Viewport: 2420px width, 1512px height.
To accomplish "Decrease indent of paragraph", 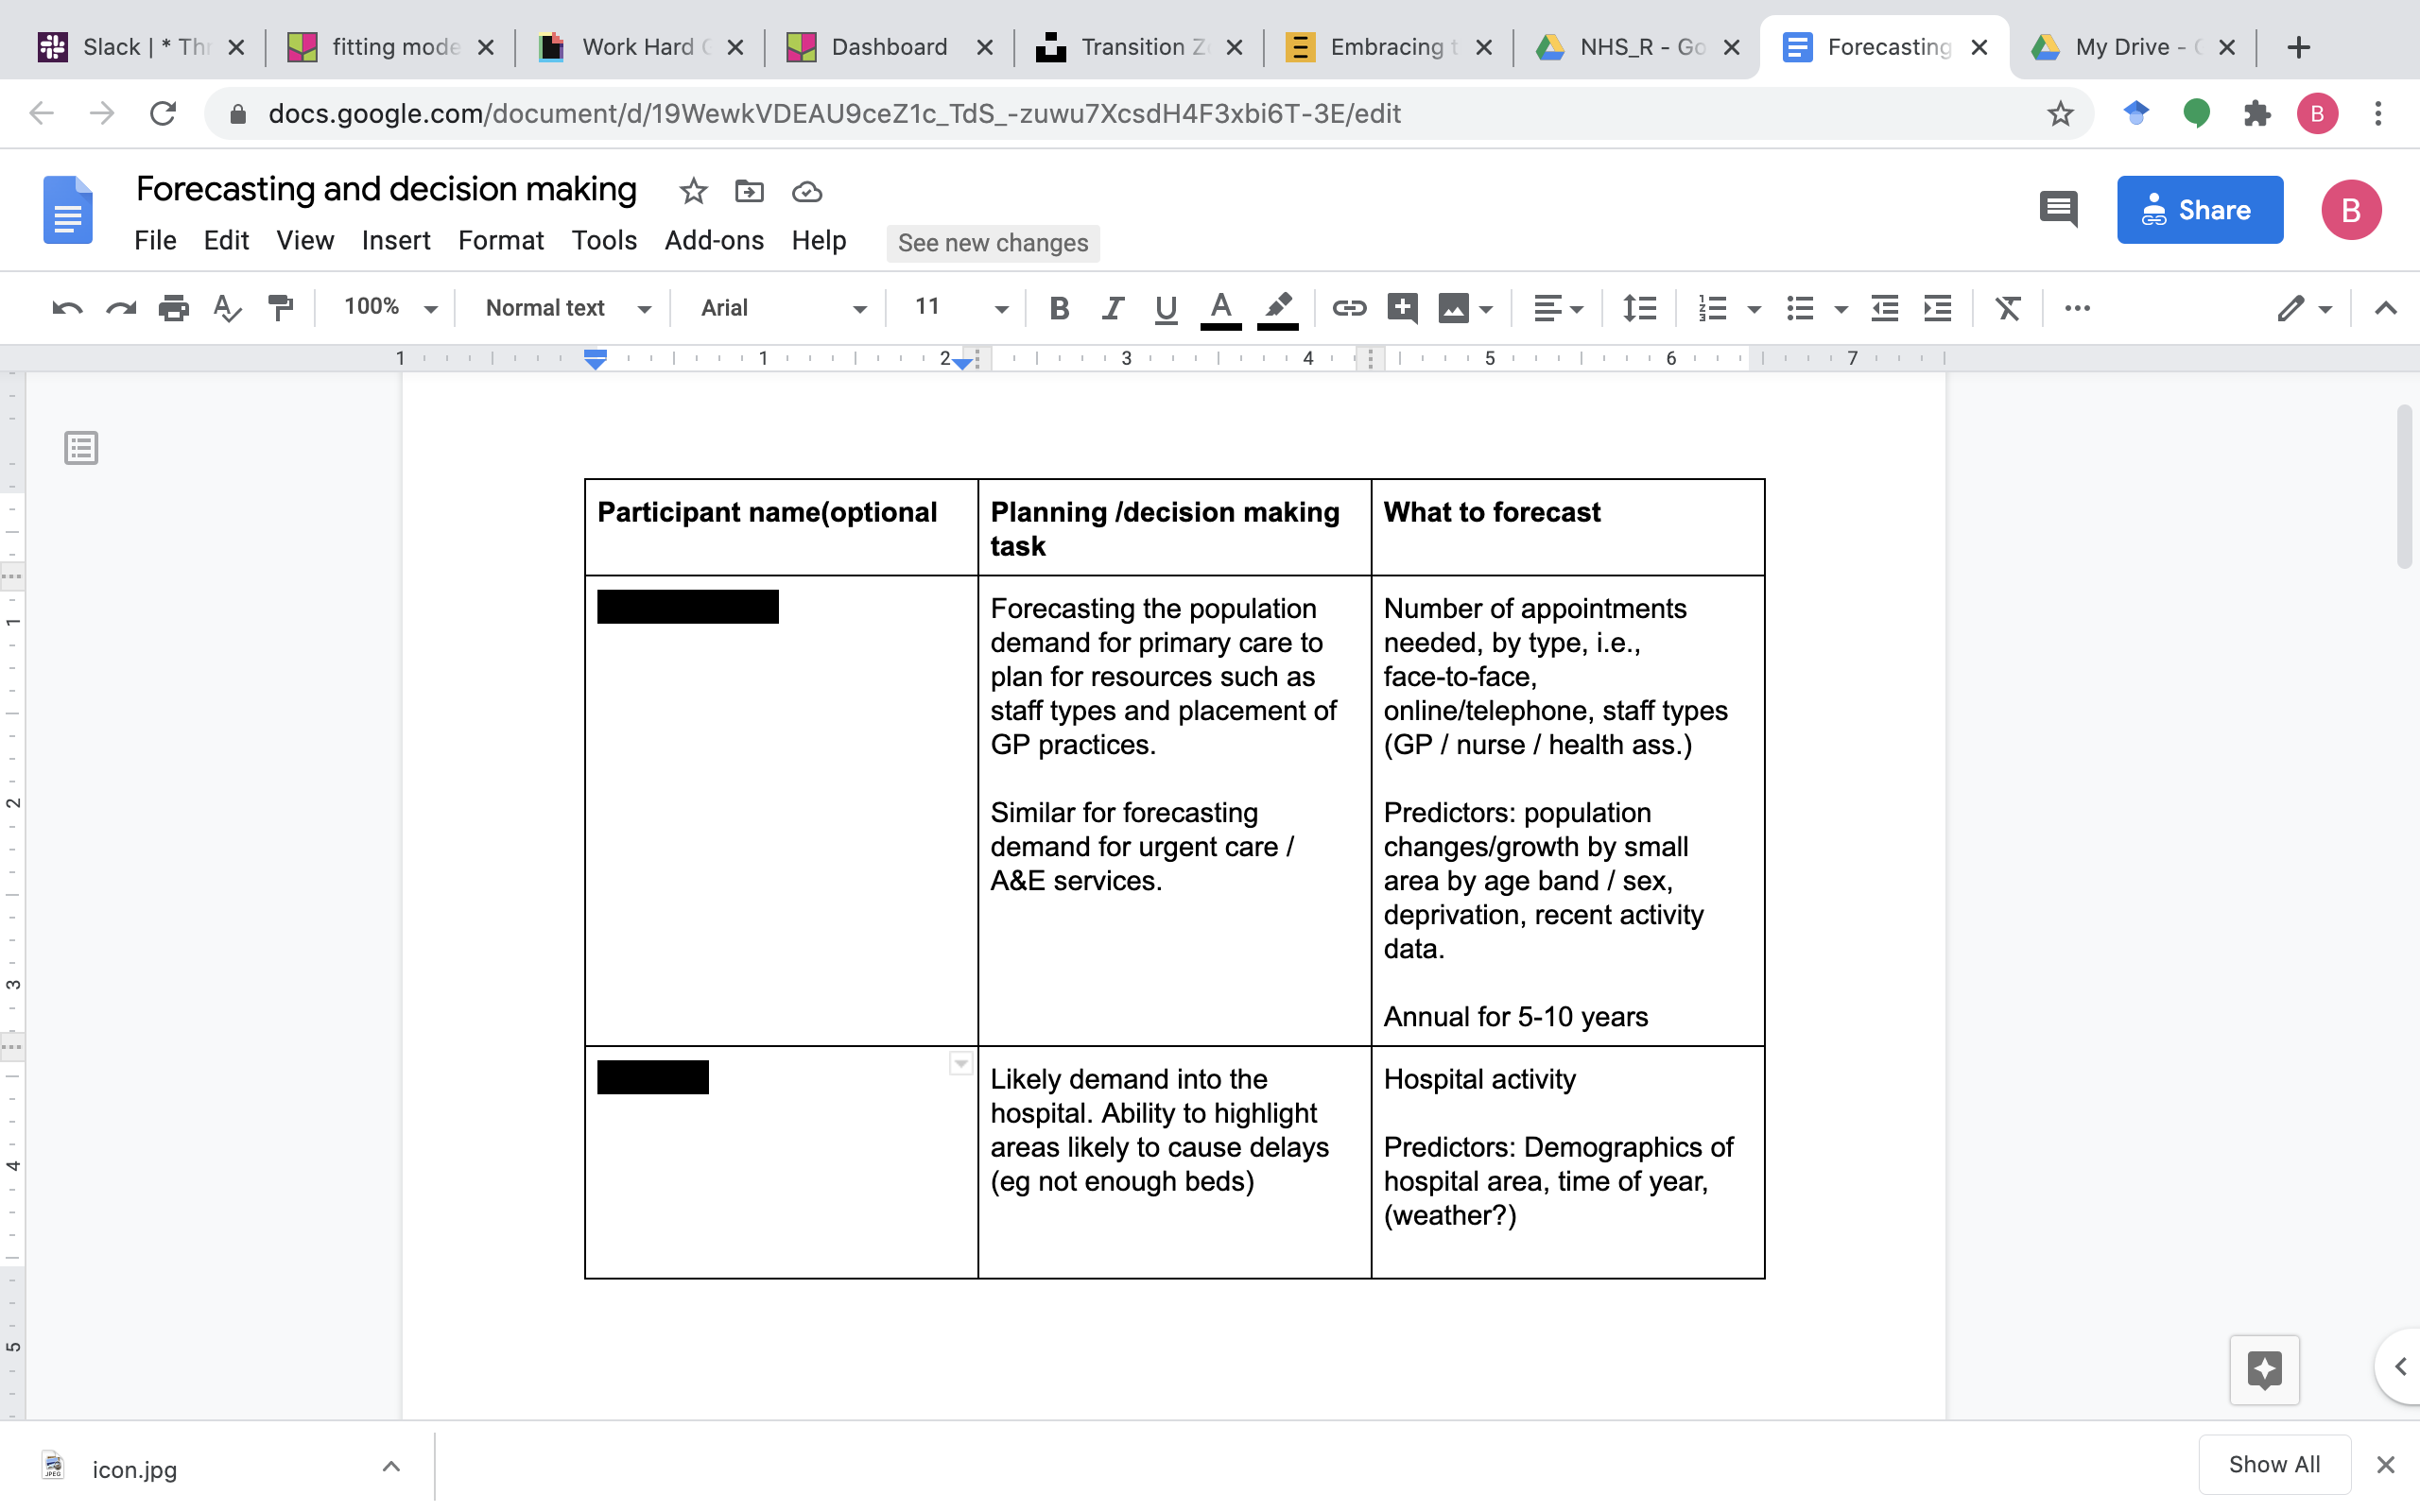I will pyautogui.click(x=1884, y=308).
